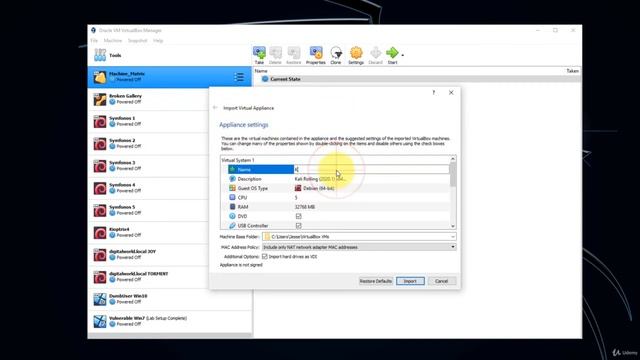Select the digitalworld.local JOY machine

tap(149, 255)
